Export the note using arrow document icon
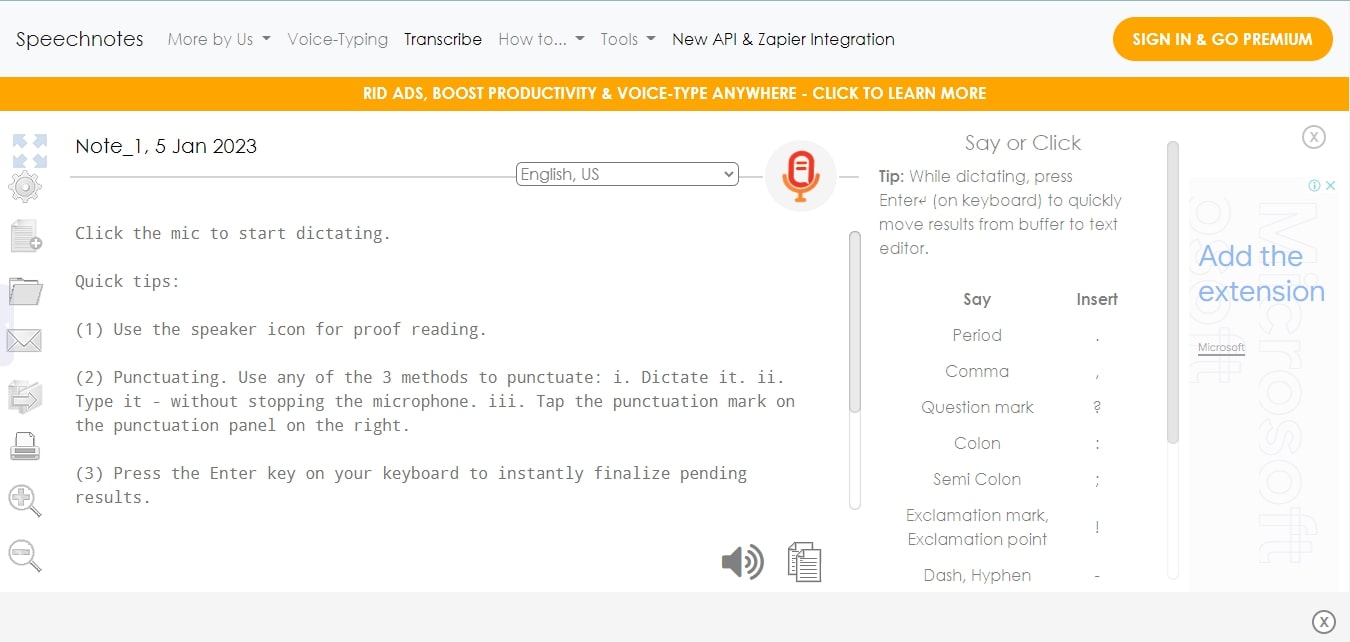Image resolution: width=1350 pixels, height=642 pixels. pyautogui.click(x=25, y=396)
